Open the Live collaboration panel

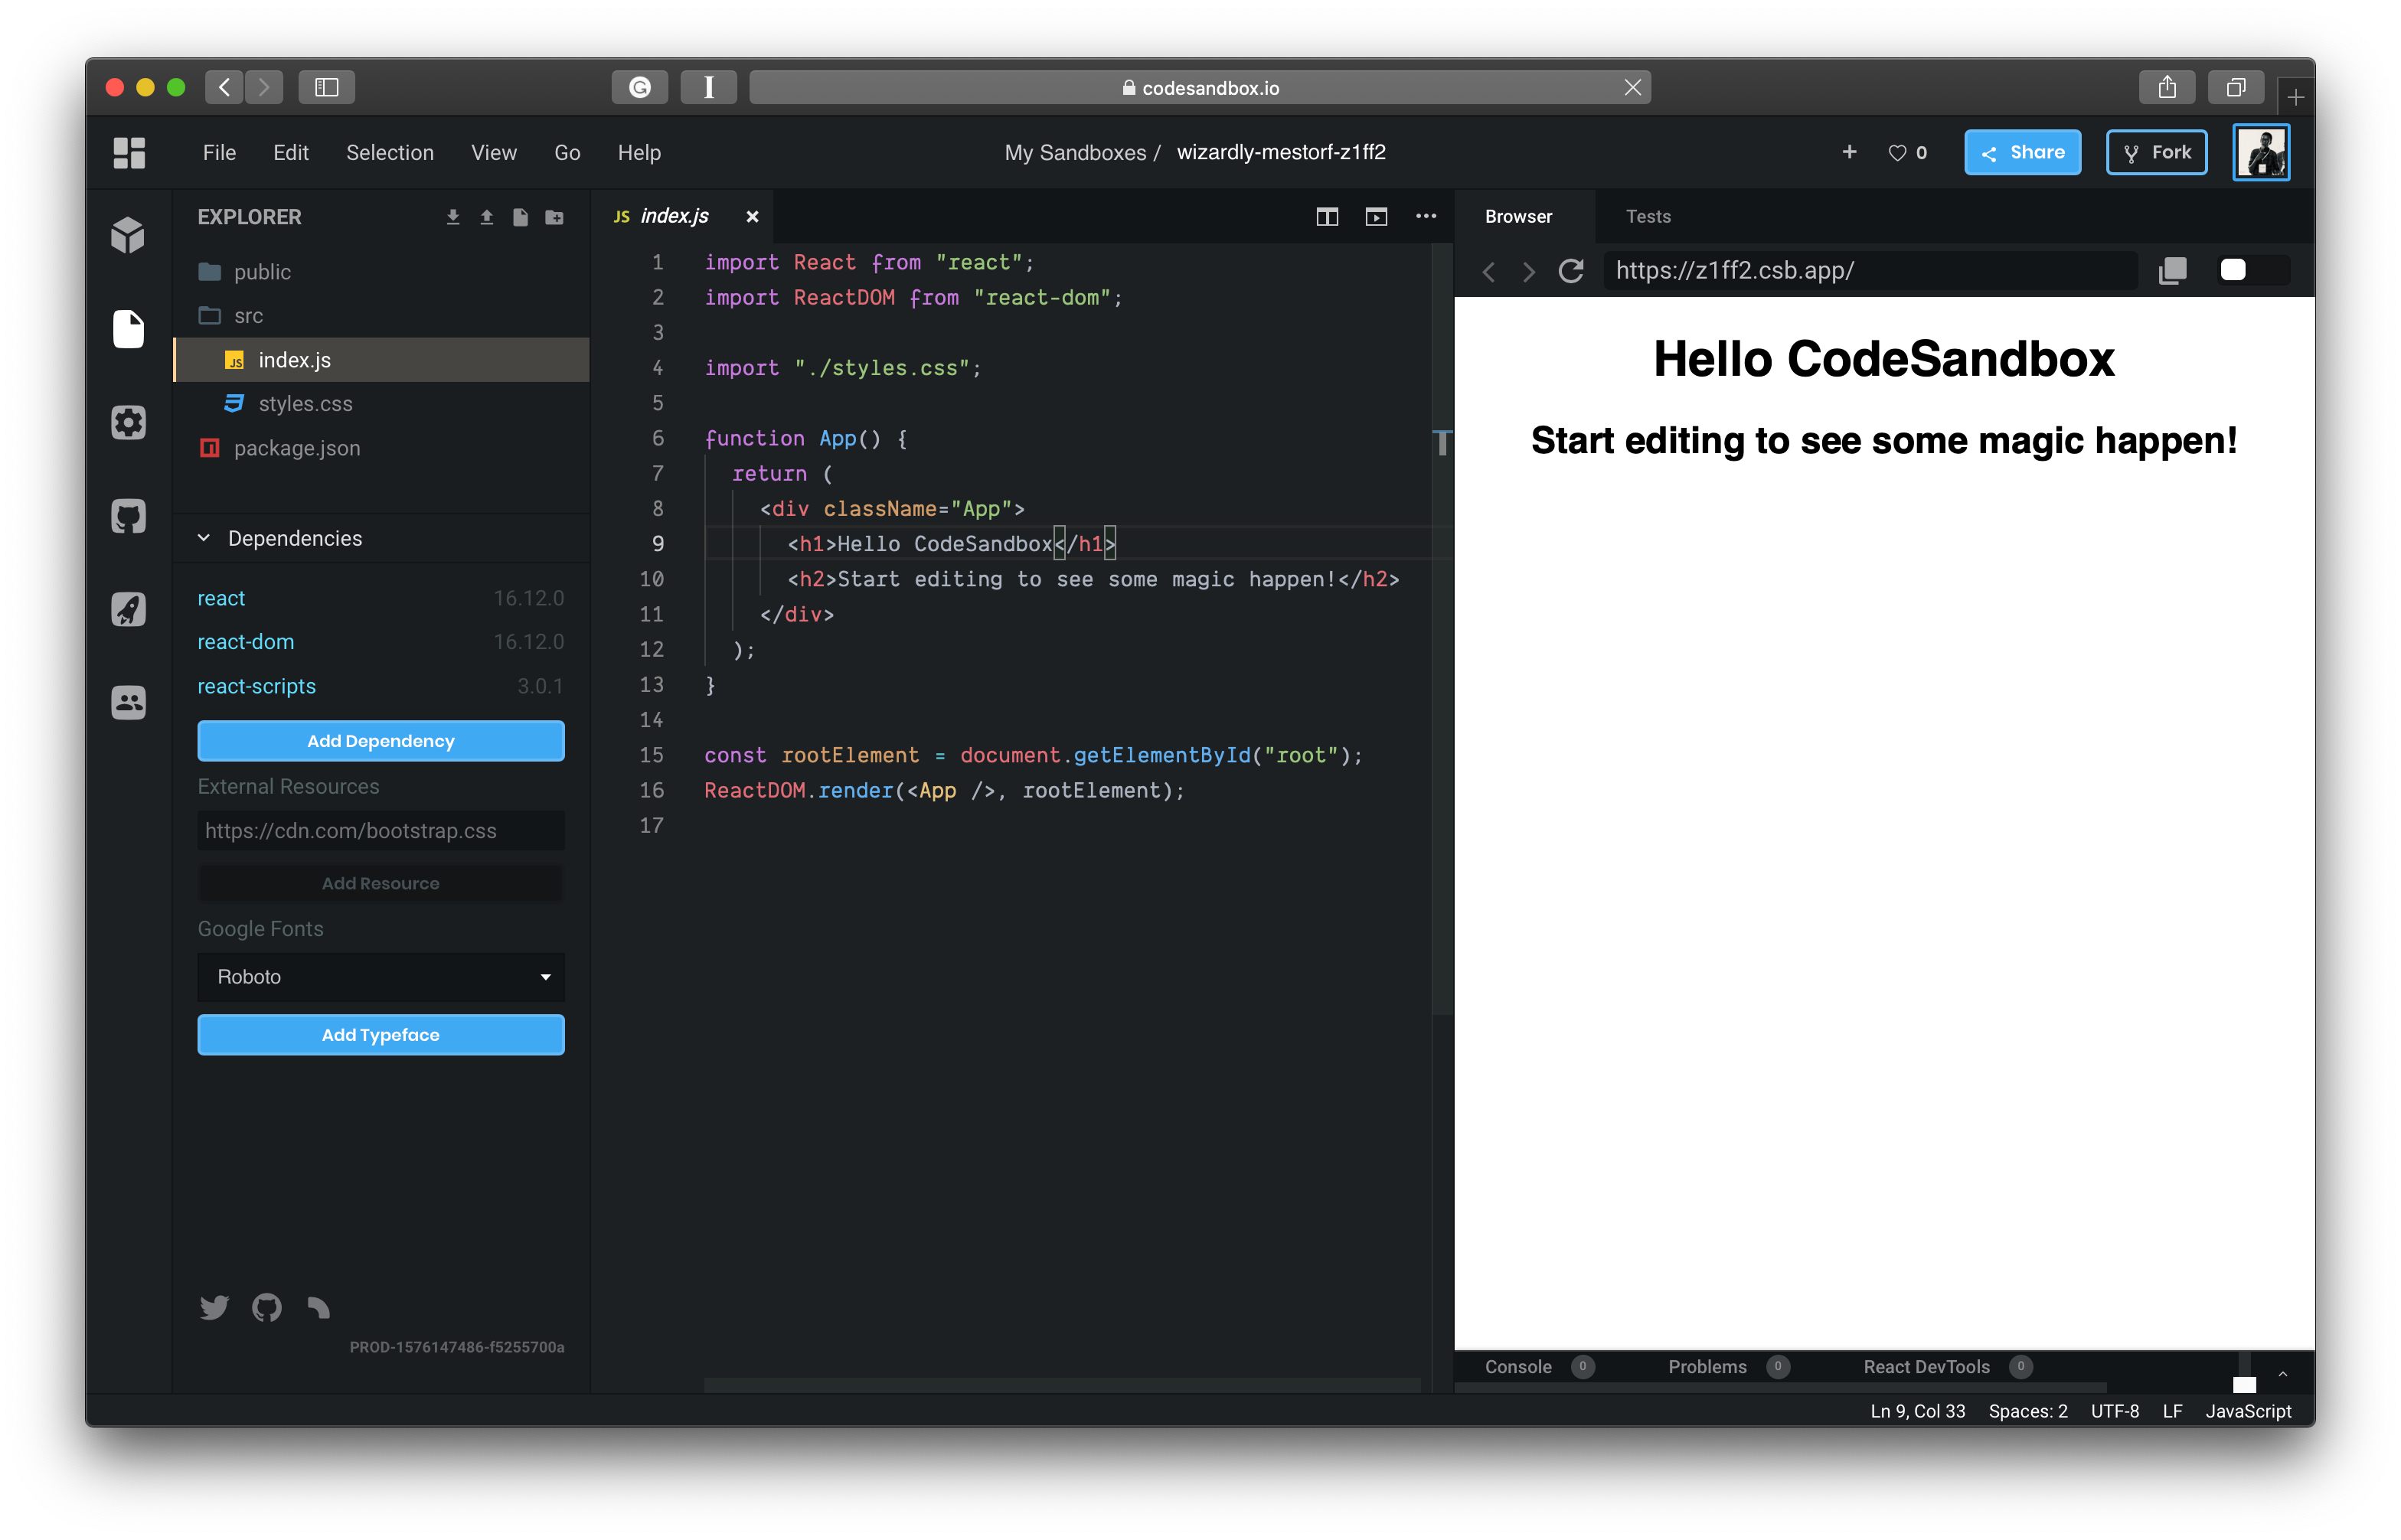pyautogui.click(x=128, y=702)
